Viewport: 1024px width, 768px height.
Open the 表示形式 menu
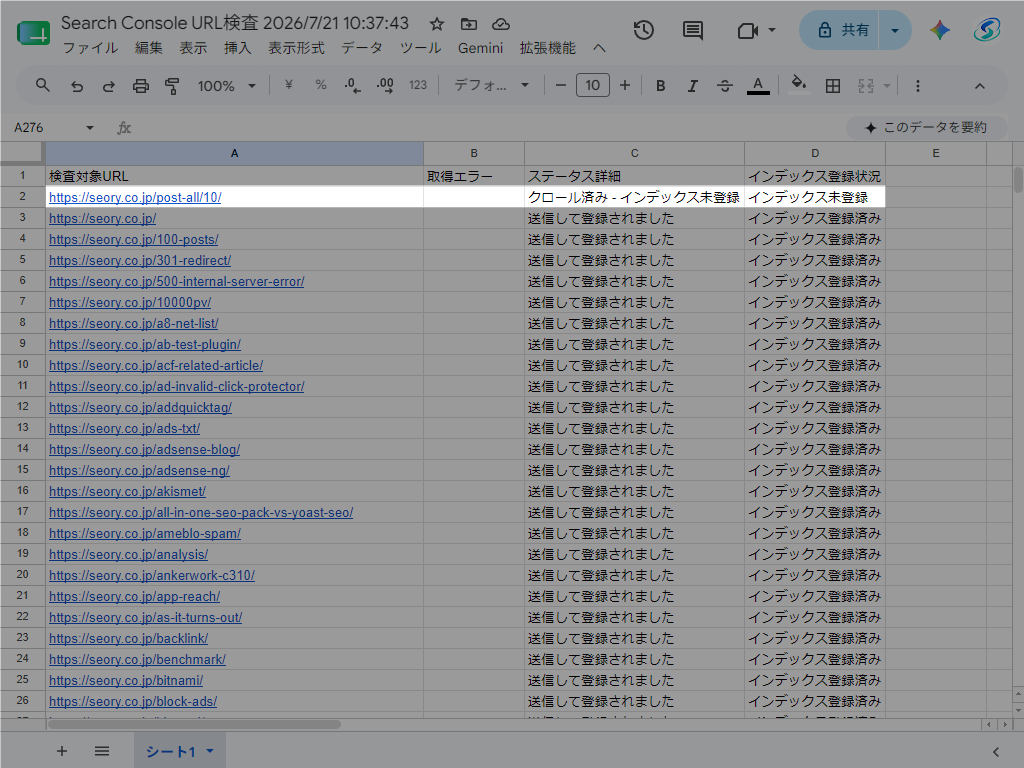(296, 48)
